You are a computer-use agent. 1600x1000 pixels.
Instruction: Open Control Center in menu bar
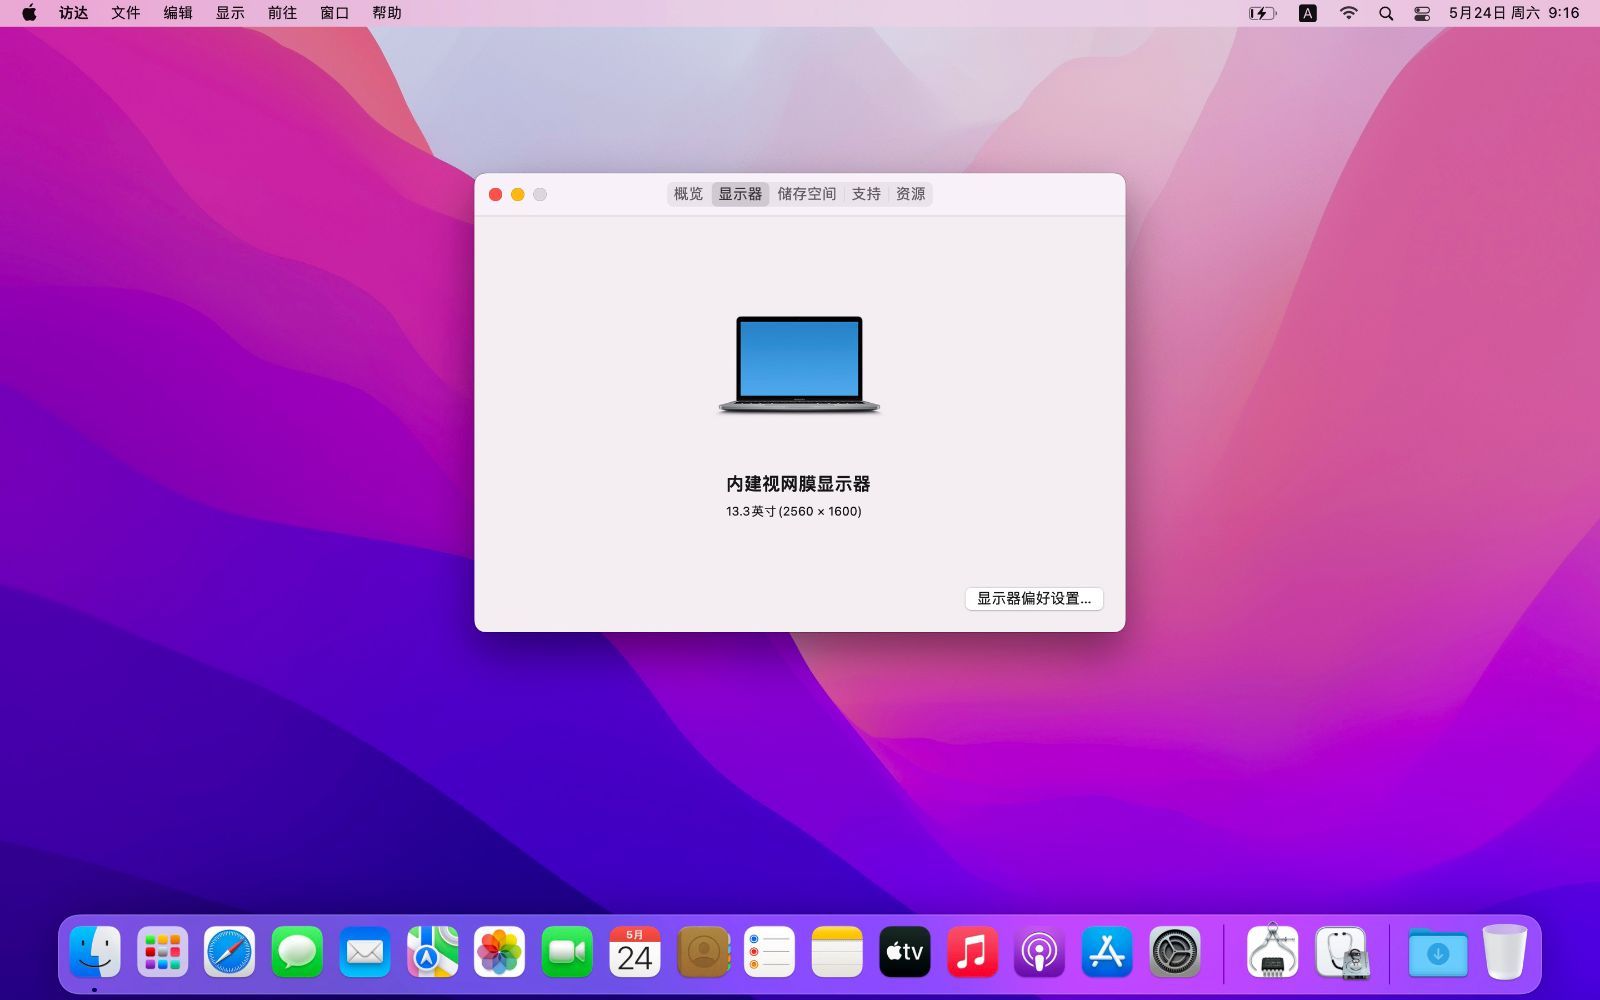coord(1422,13)
